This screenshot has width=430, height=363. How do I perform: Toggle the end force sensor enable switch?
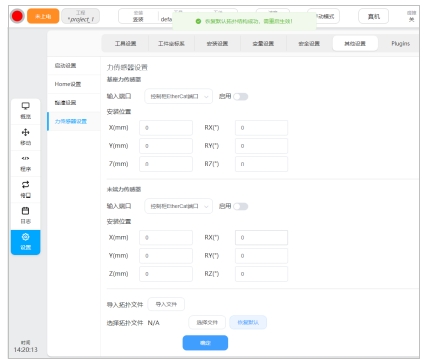tap(241, 206)
